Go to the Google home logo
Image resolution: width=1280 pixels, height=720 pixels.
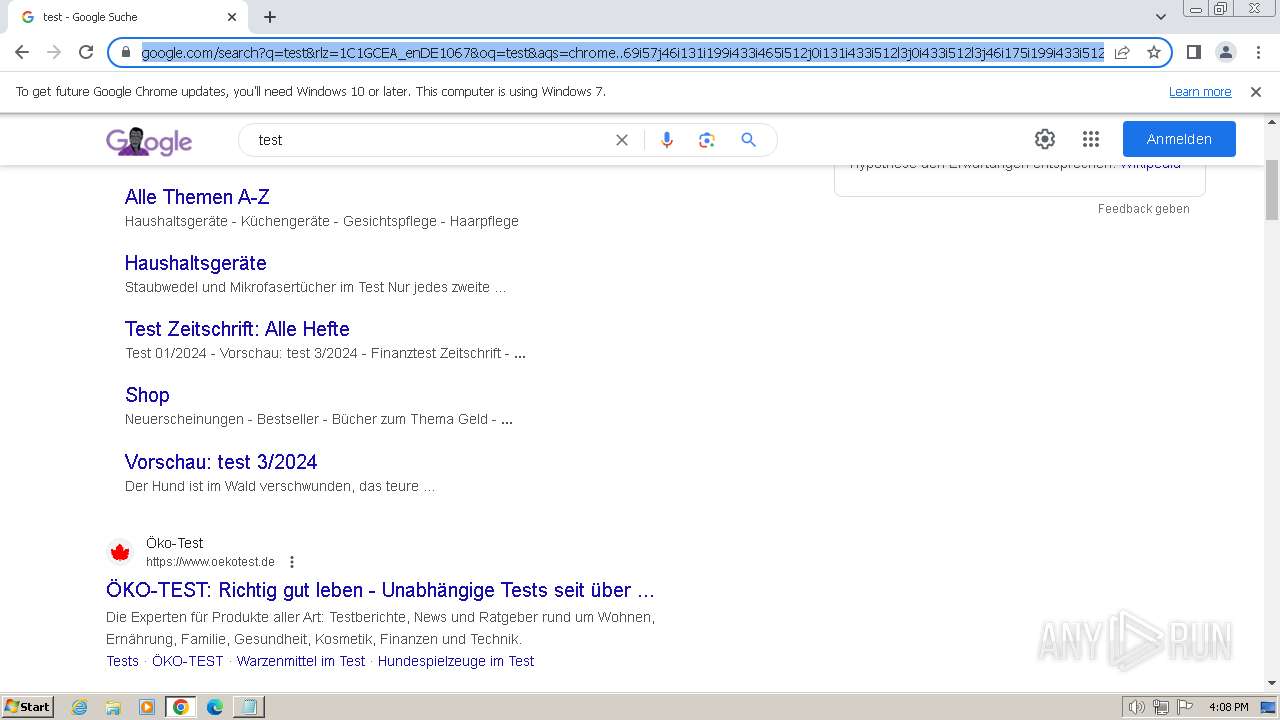point(149,141)
